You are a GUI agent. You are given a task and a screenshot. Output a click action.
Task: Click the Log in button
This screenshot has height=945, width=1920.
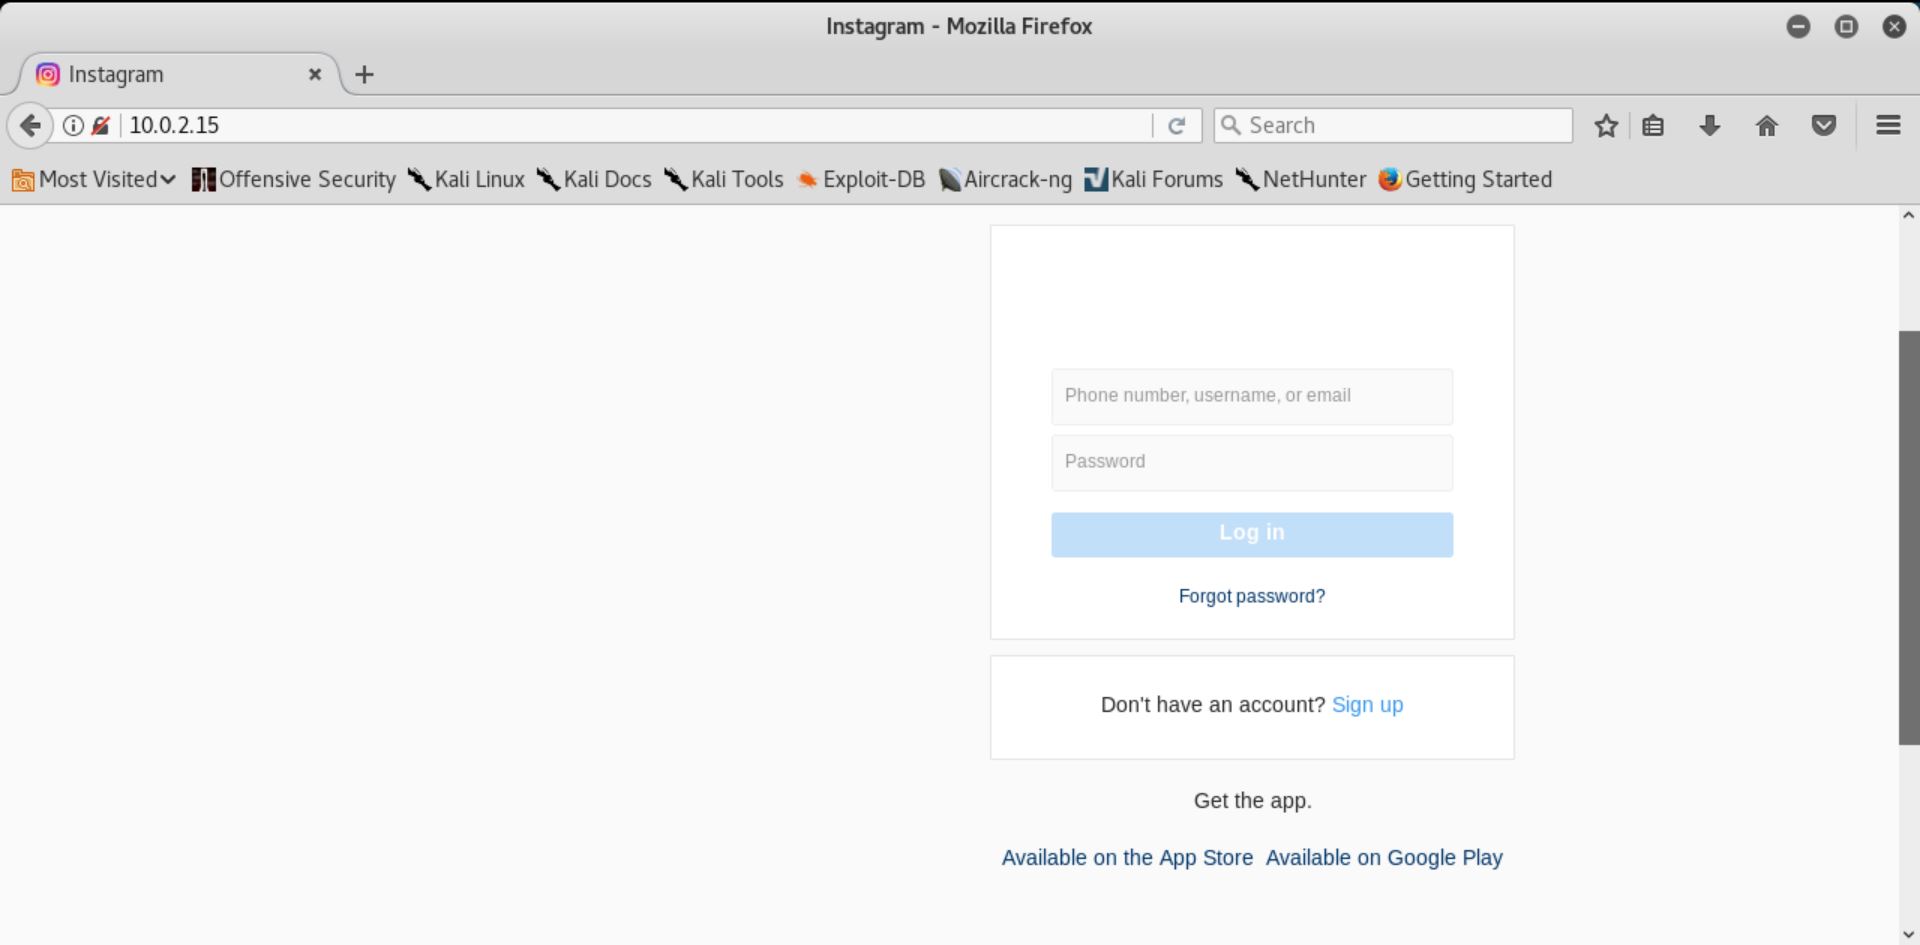click(x=1252, y=534)
